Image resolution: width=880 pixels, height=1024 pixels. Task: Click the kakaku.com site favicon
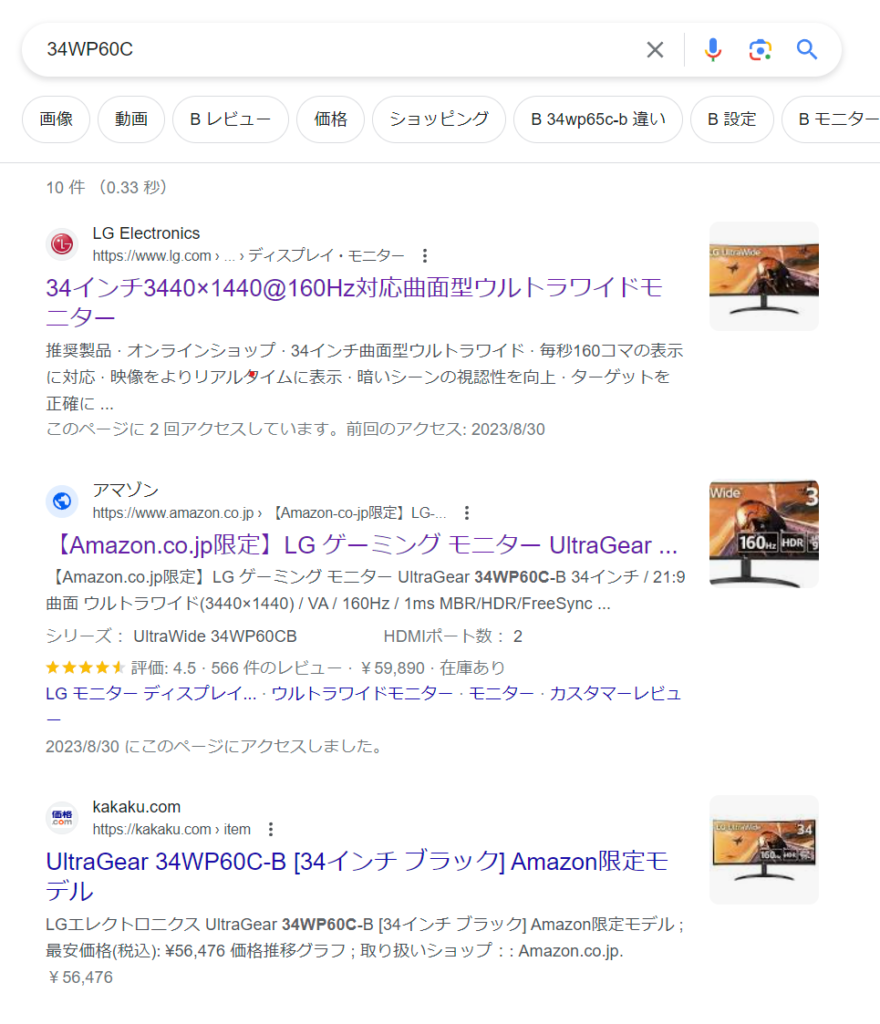62,818
